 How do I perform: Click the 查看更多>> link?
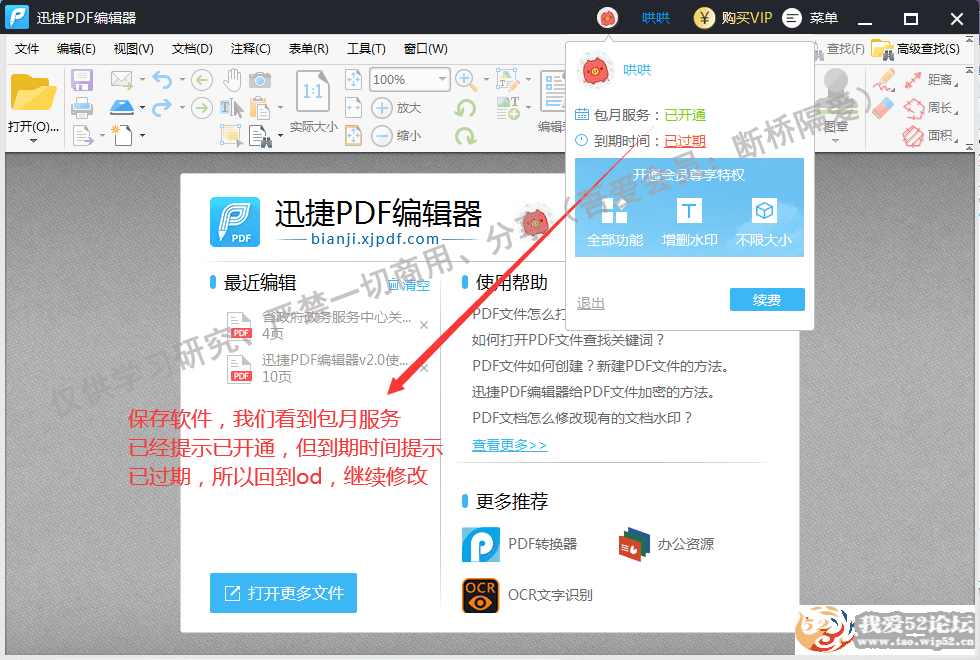(509, 445)
